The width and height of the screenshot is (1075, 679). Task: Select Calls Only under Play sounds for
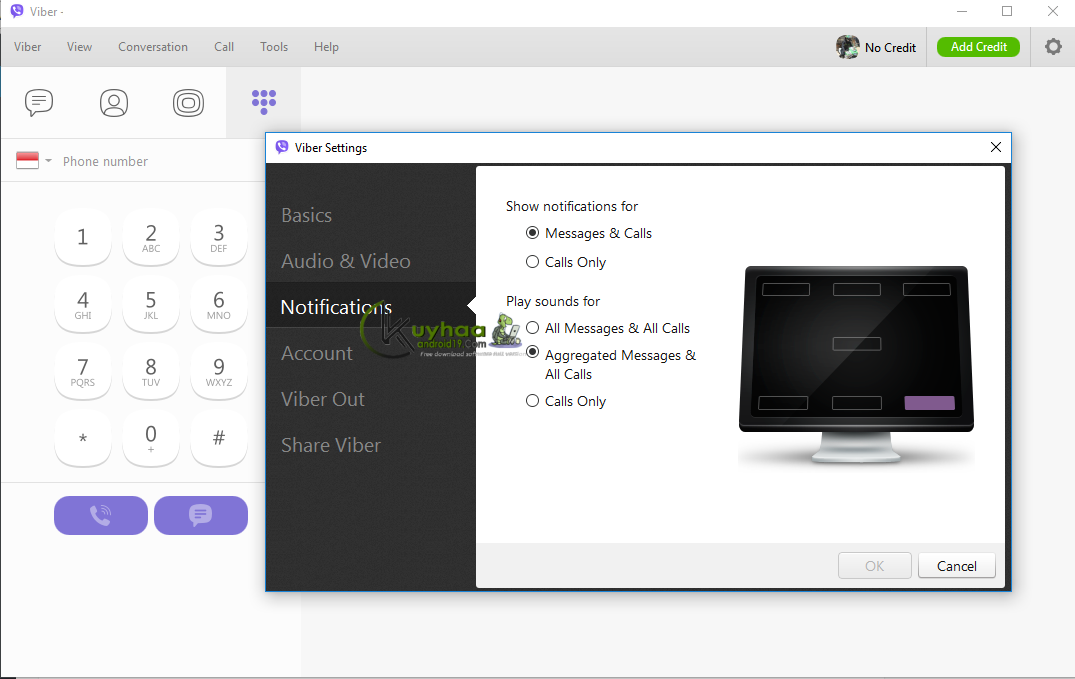pyautogui.click(x=532, y=401)
